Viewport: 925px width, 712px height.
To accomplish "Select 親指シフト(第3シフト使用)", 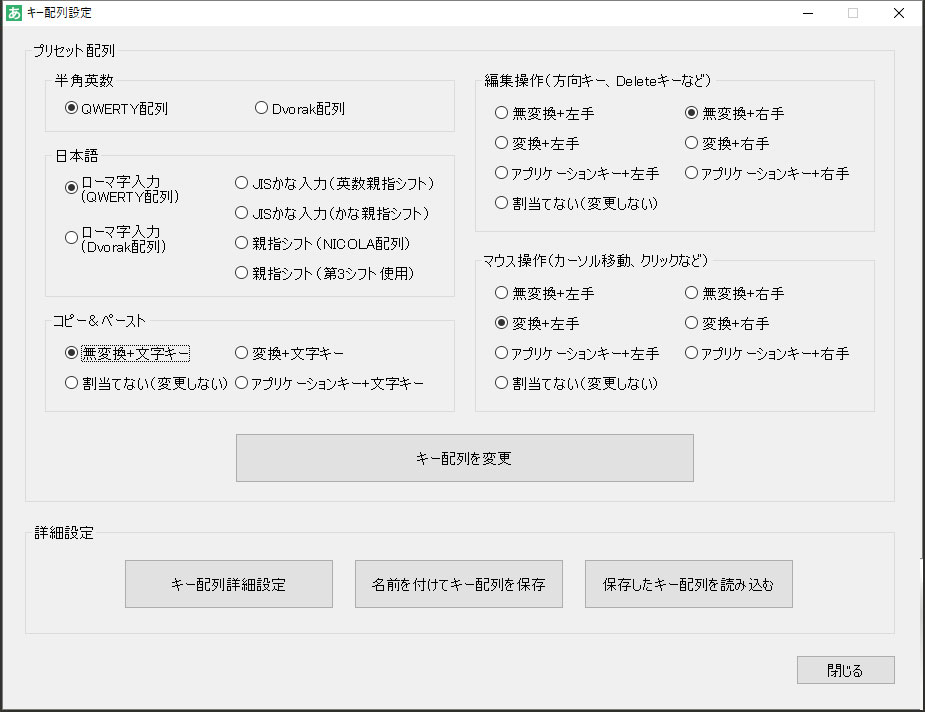I will coord(241,272).
